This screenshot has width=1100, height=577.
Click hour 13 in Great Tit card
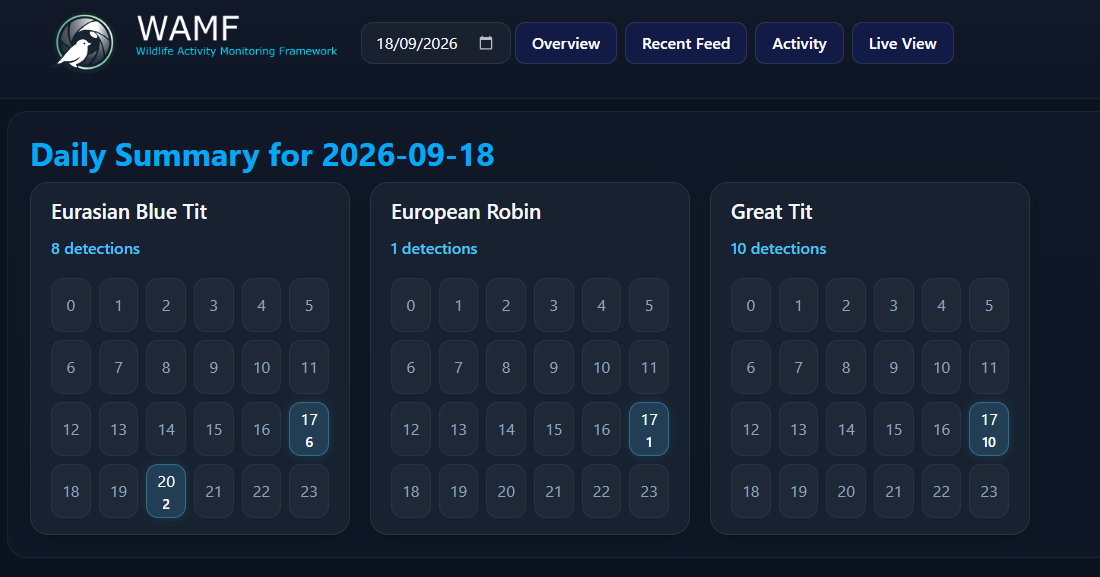(x=798, y=429)
